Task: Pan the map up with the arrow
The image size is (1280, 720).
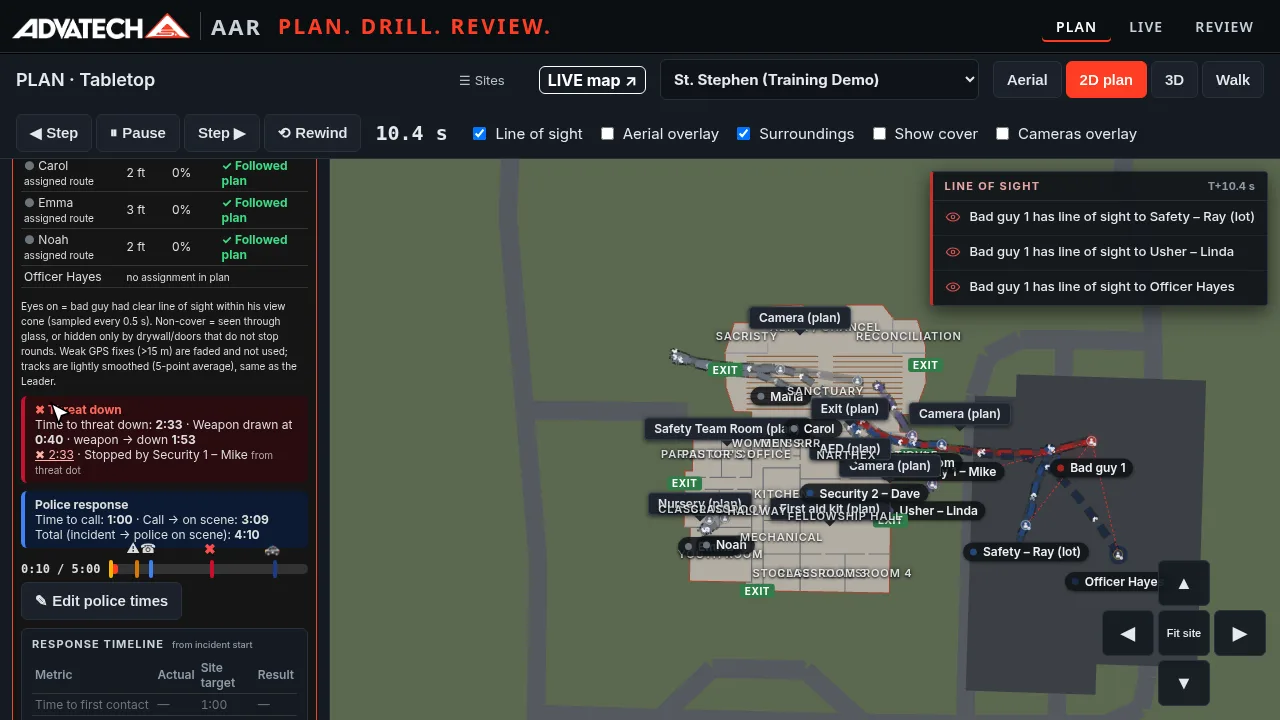Action: 1184,584
